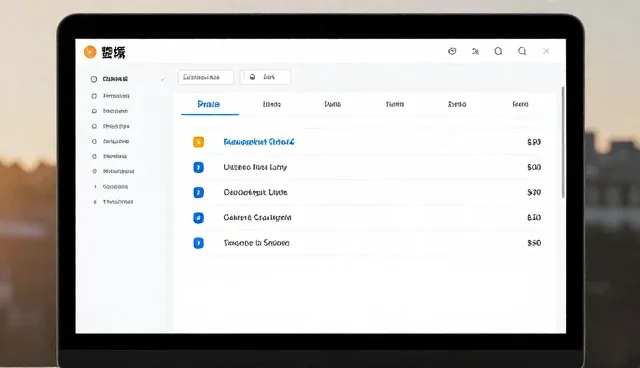Open the blue underlined active tab
The height and width of the screenshot is (368, 640).
tap(209, 104)
